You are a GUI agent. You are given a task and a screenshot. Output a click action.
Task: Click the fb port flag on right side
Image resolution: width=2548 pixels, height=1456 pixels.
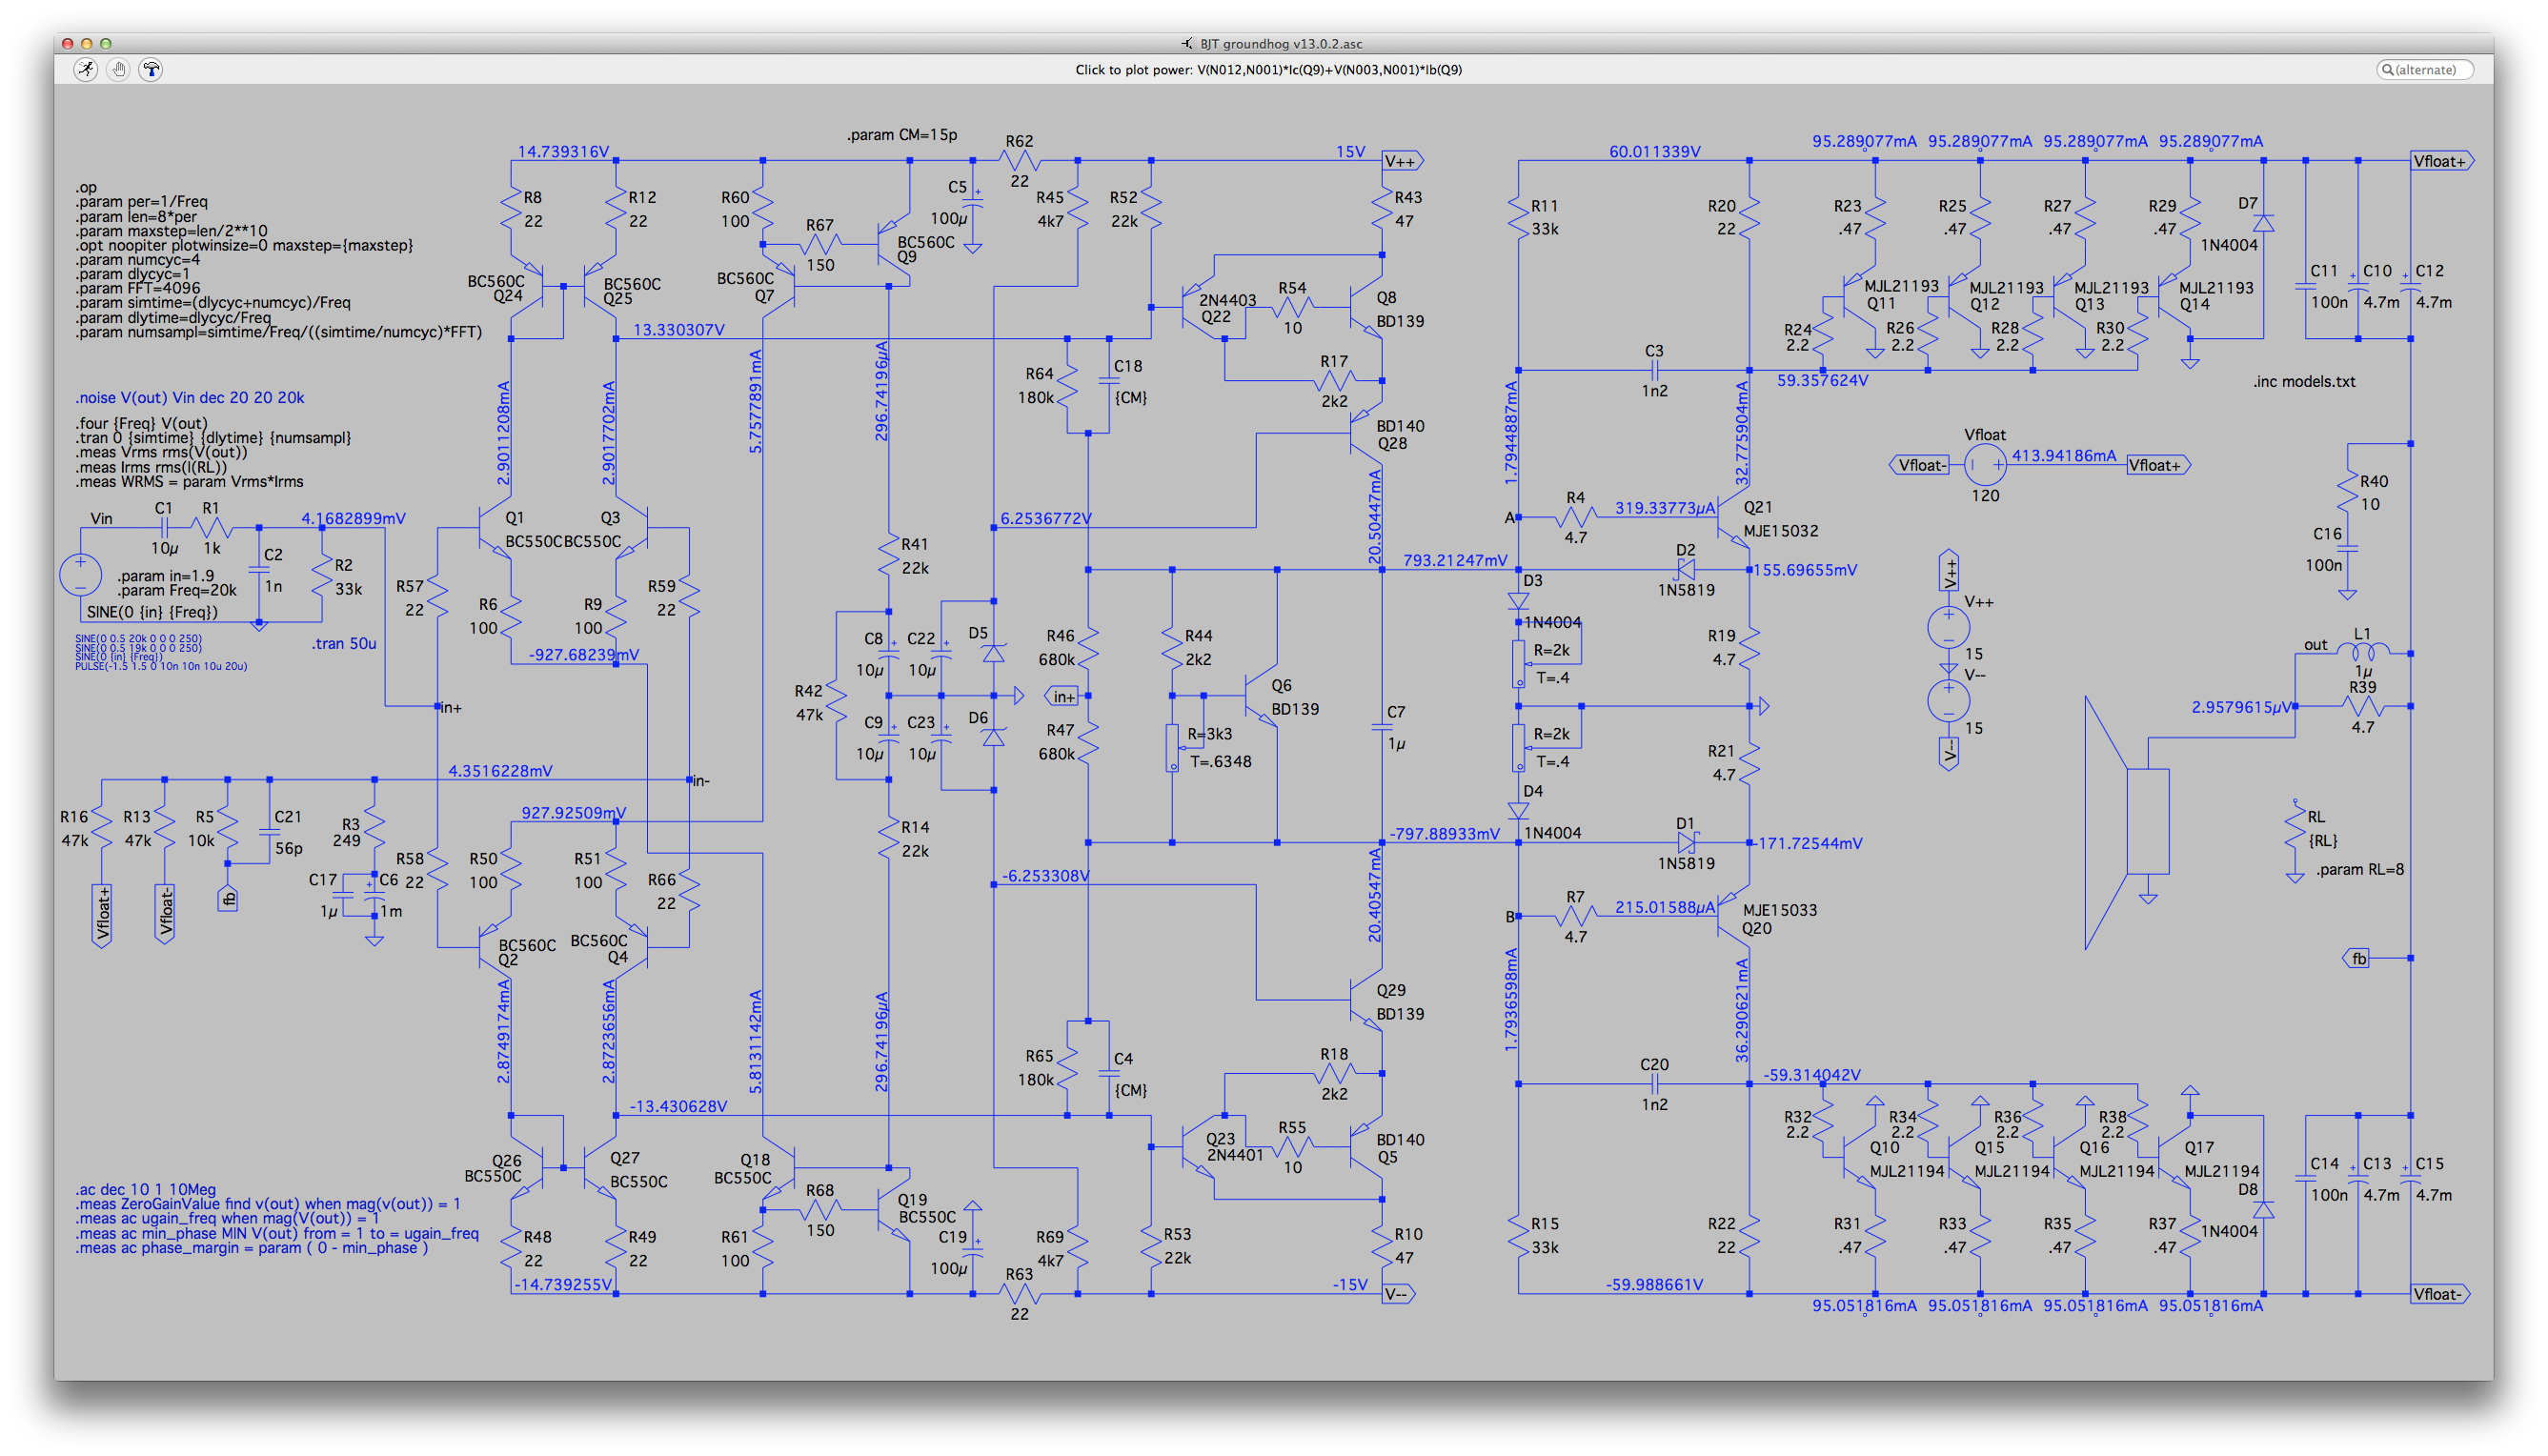coord(2357,958)
